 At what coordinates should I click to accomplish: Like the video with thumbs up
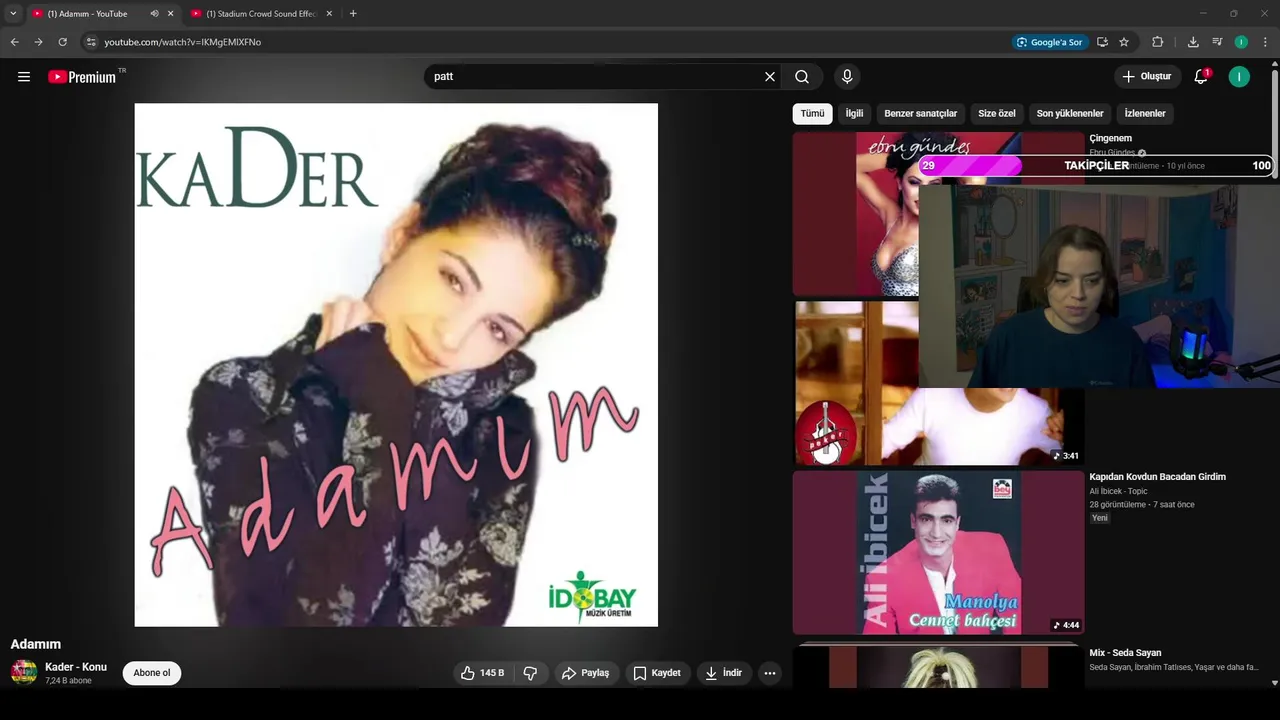[483, 673]
